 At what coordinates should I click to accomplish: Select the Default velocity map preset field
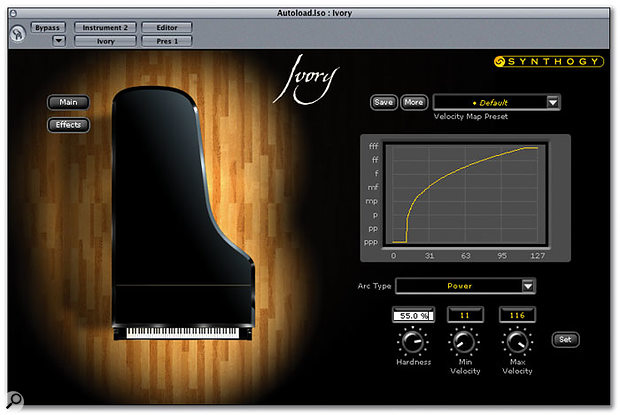click(x=490, y=103)
